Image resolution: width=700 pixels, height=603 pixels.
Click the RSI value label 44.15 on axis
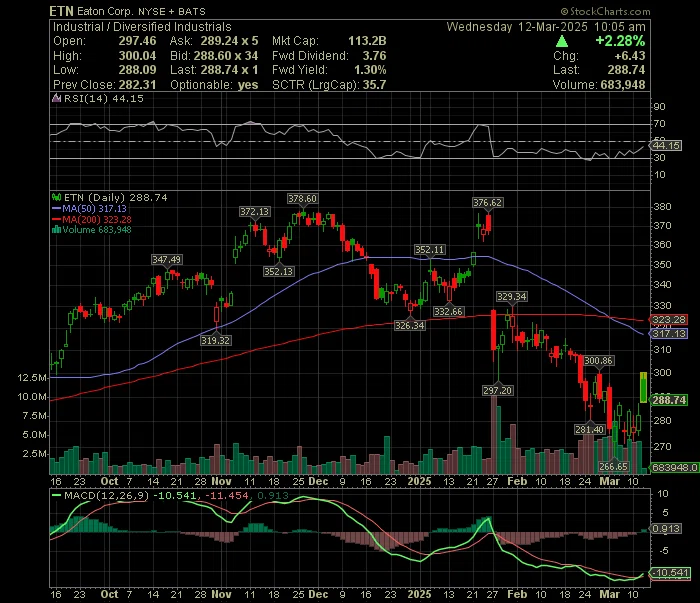pos(666,146)
